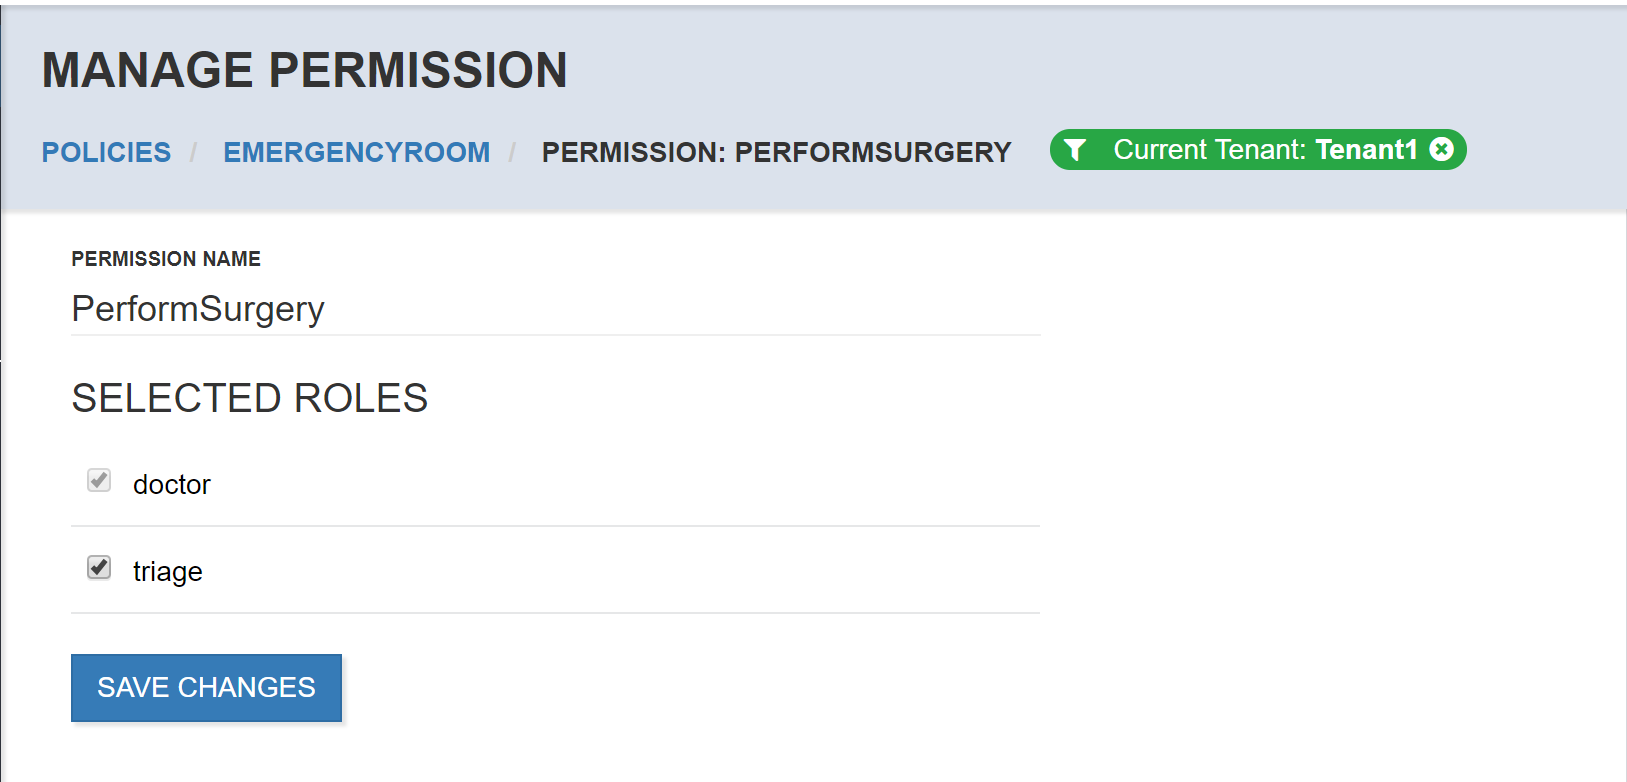Screen dimensions: 1627x782
Task: Click the Current Tenant green badge text
Action: click(x=1210, y=149)
